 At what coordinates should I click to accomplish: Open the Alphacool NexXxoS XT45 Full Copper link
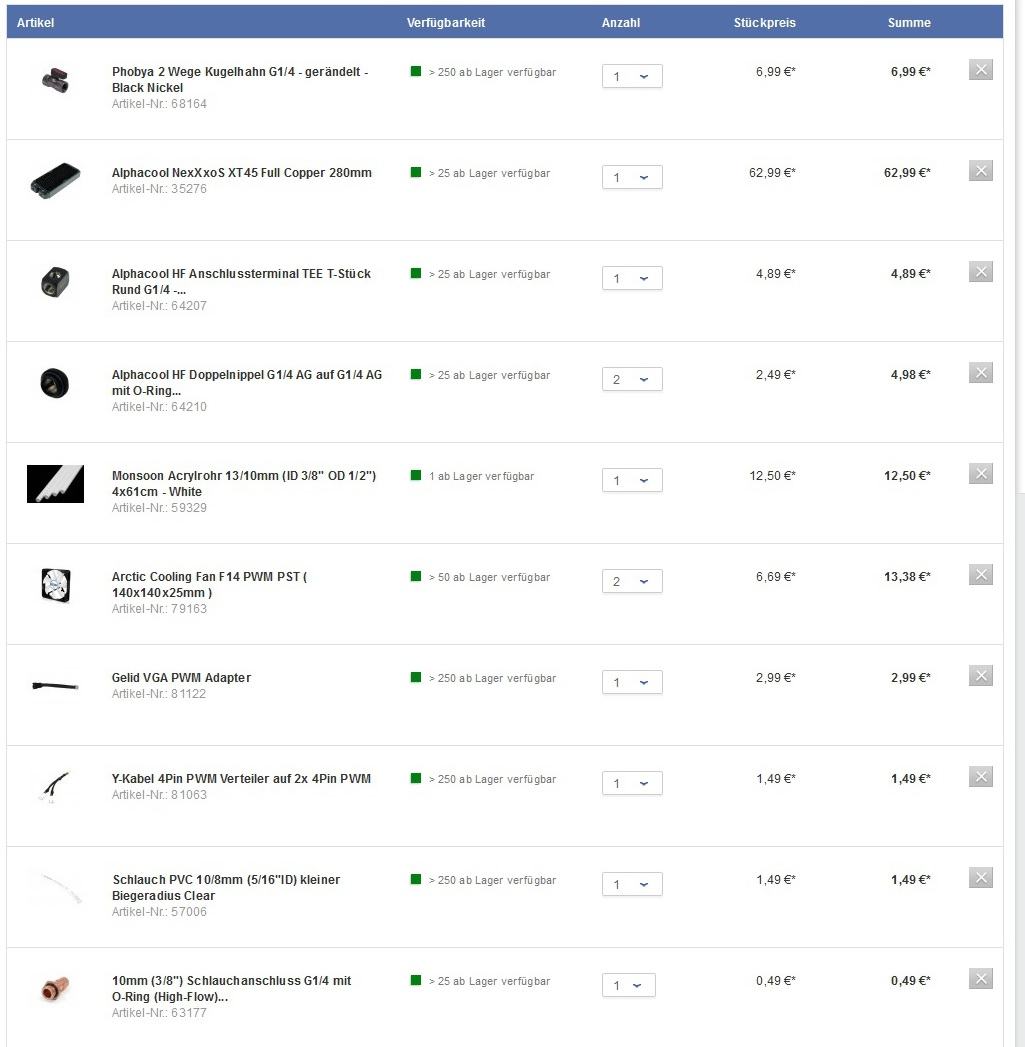click(241, 173)
